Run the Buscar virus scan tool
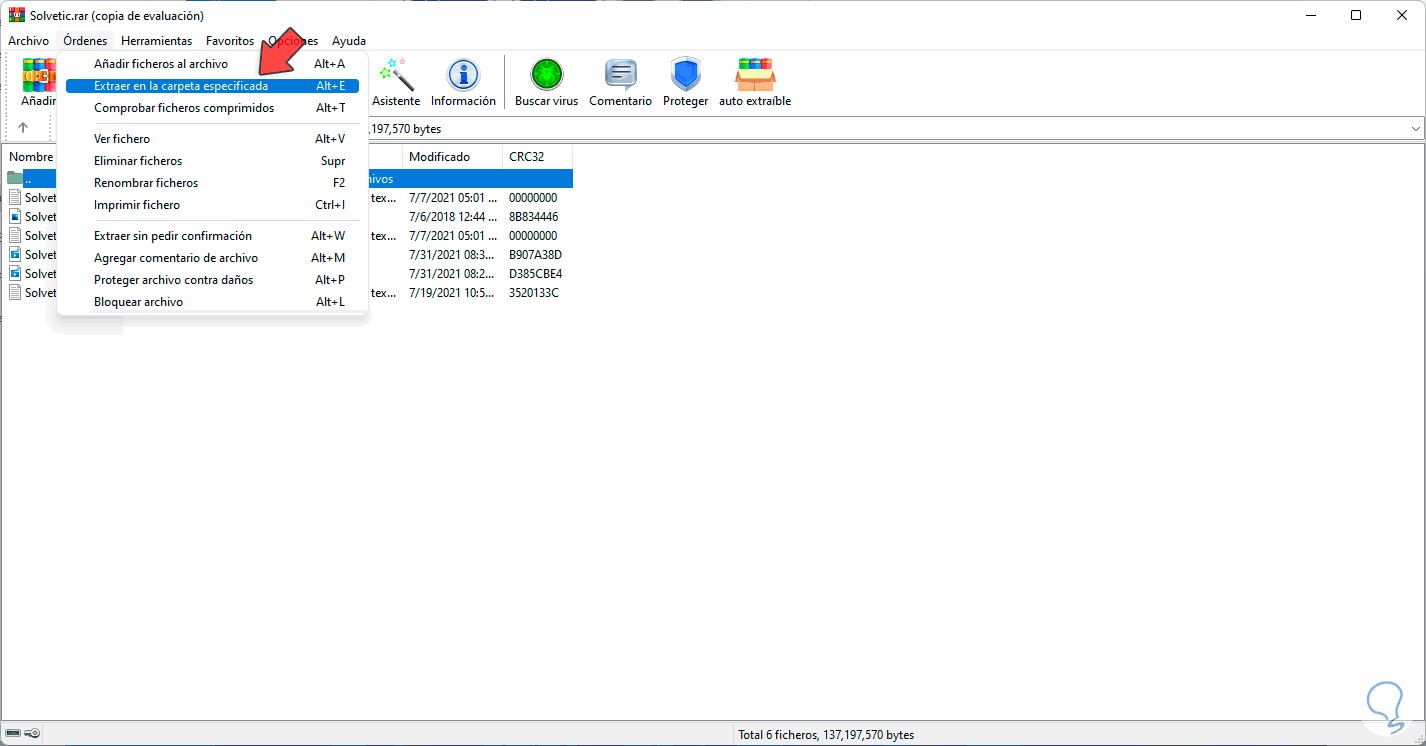The image size is (1426, 746). (546, 82)
